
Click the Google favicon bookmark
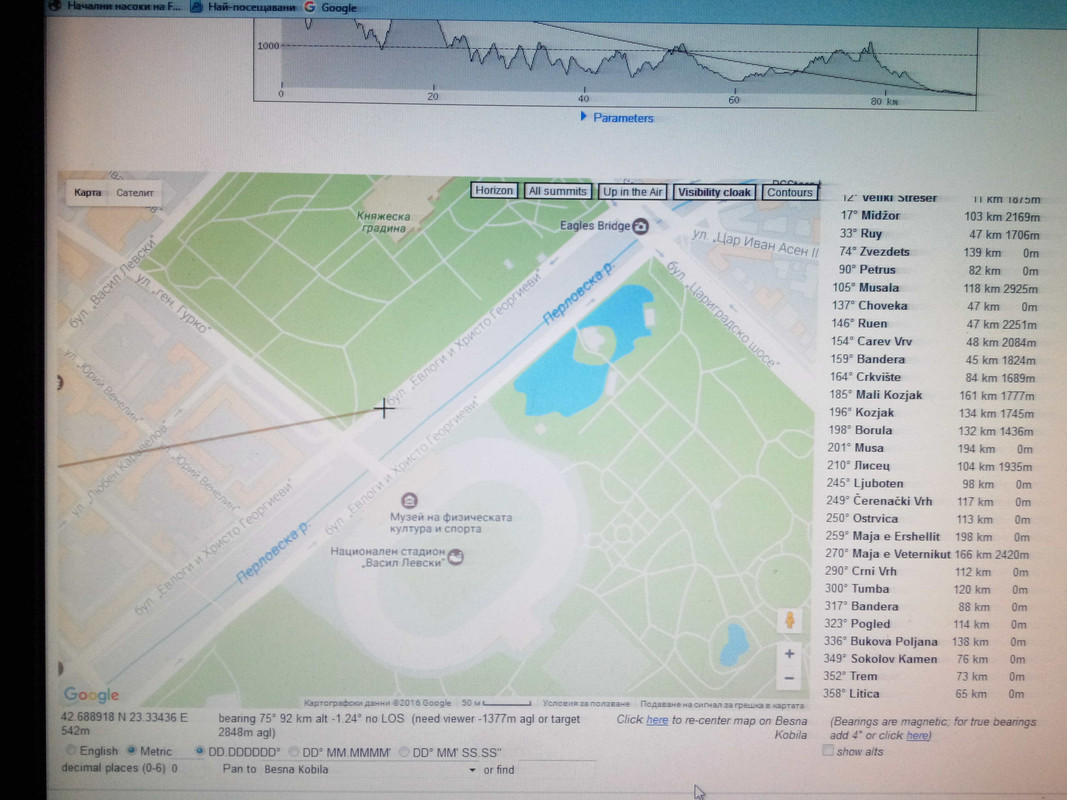[310, 7]
